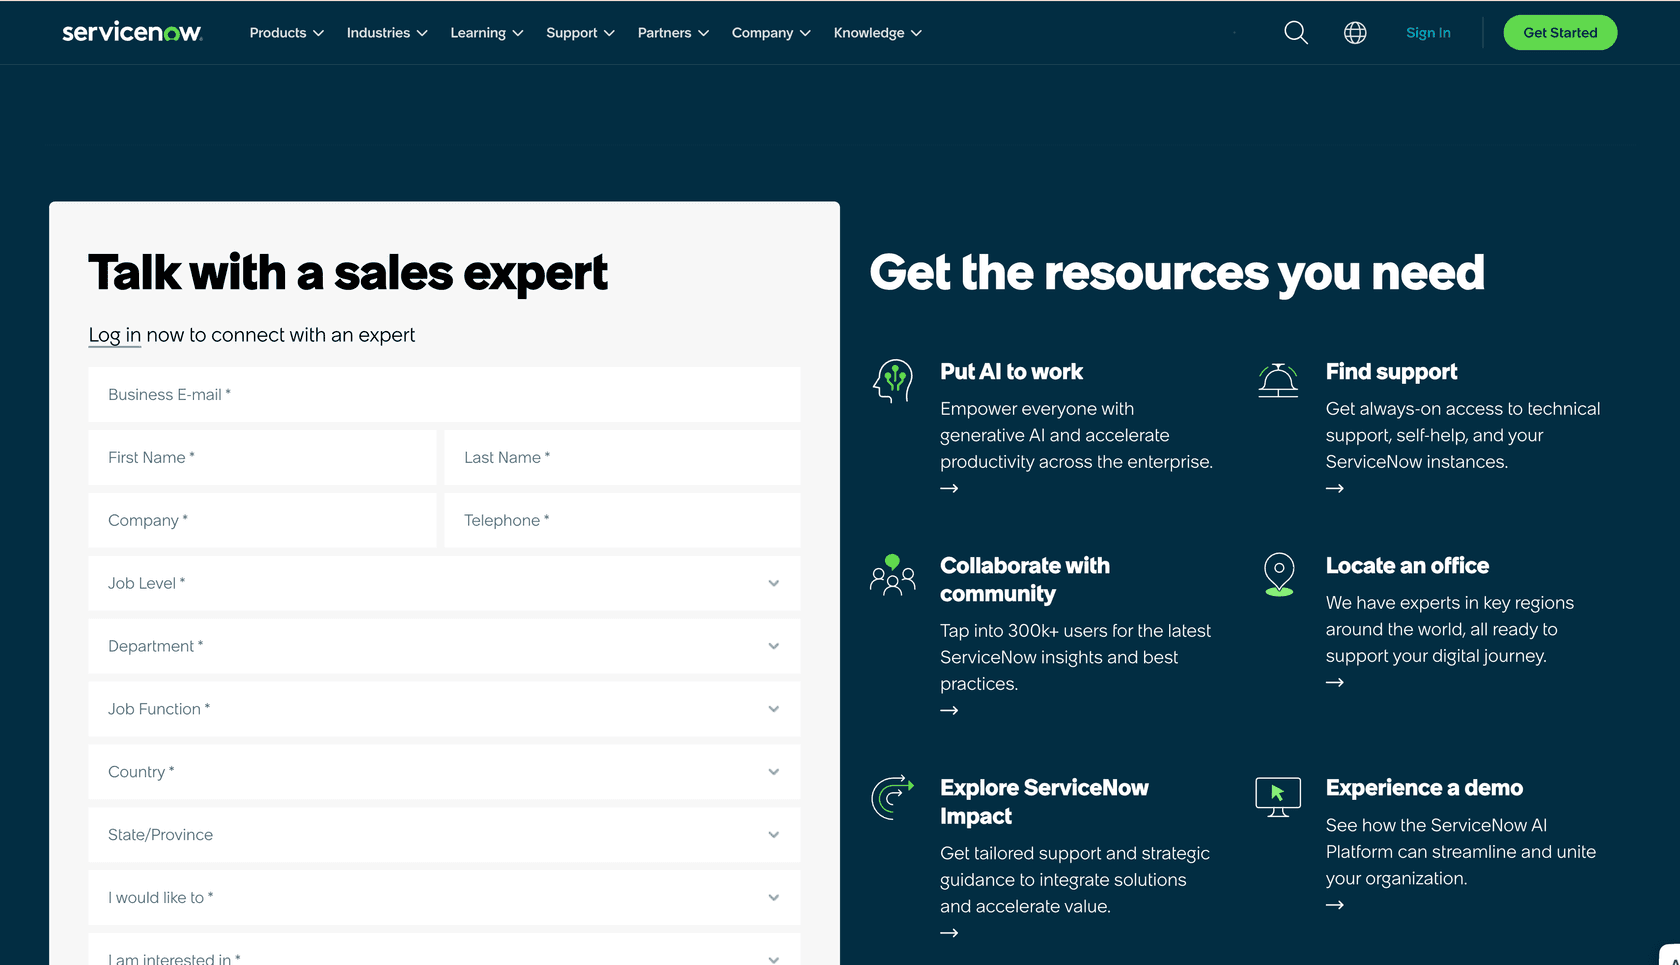The image size is (1680, 965).
Task: Follow the arrow under Locate an office
Action: [1335, 682]
